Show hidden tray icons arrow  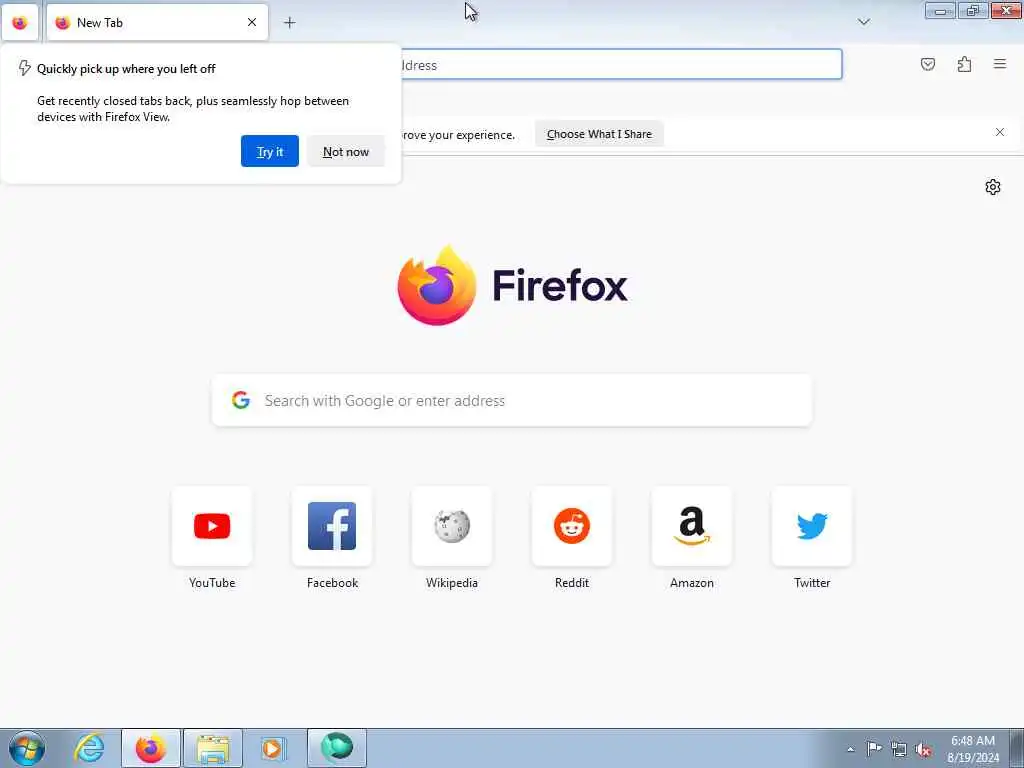pyautogui.click(x=850, y=749)
